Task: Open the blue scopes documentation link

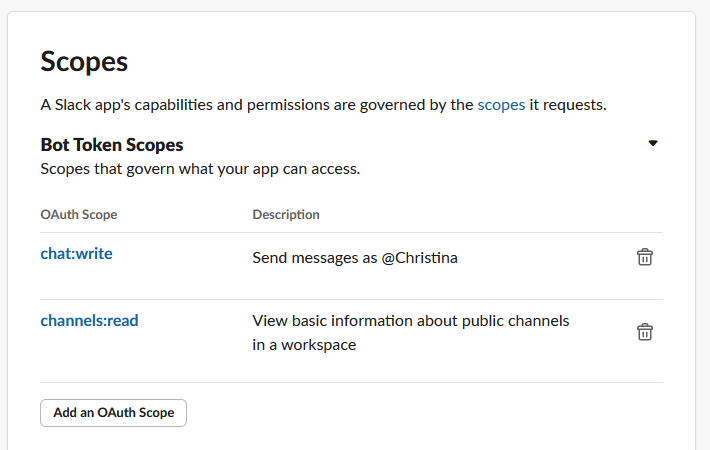Action: (501, 105)
